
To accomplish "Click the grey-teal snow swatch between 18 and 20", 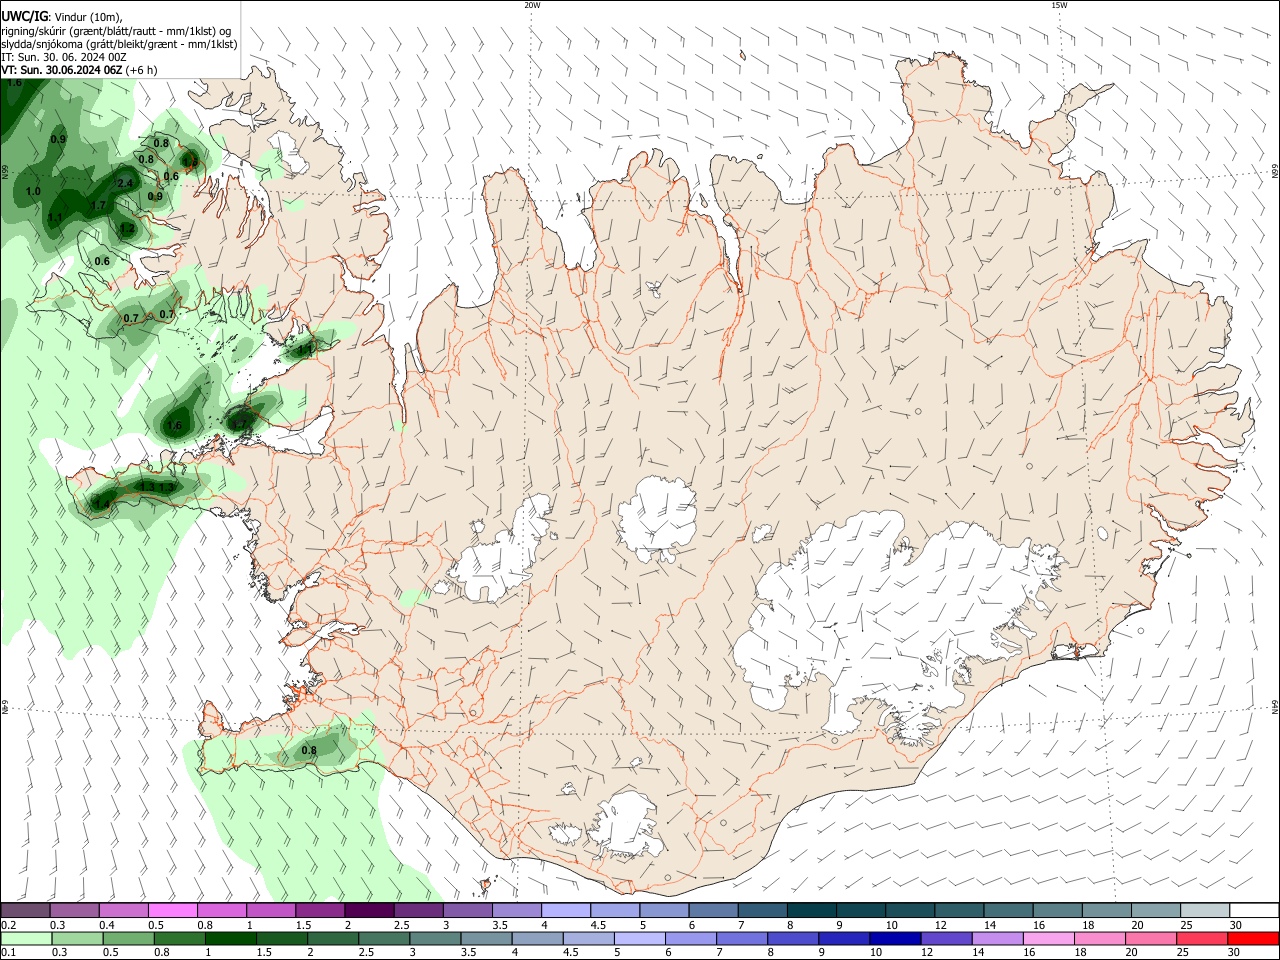I will coord(1106,911).
